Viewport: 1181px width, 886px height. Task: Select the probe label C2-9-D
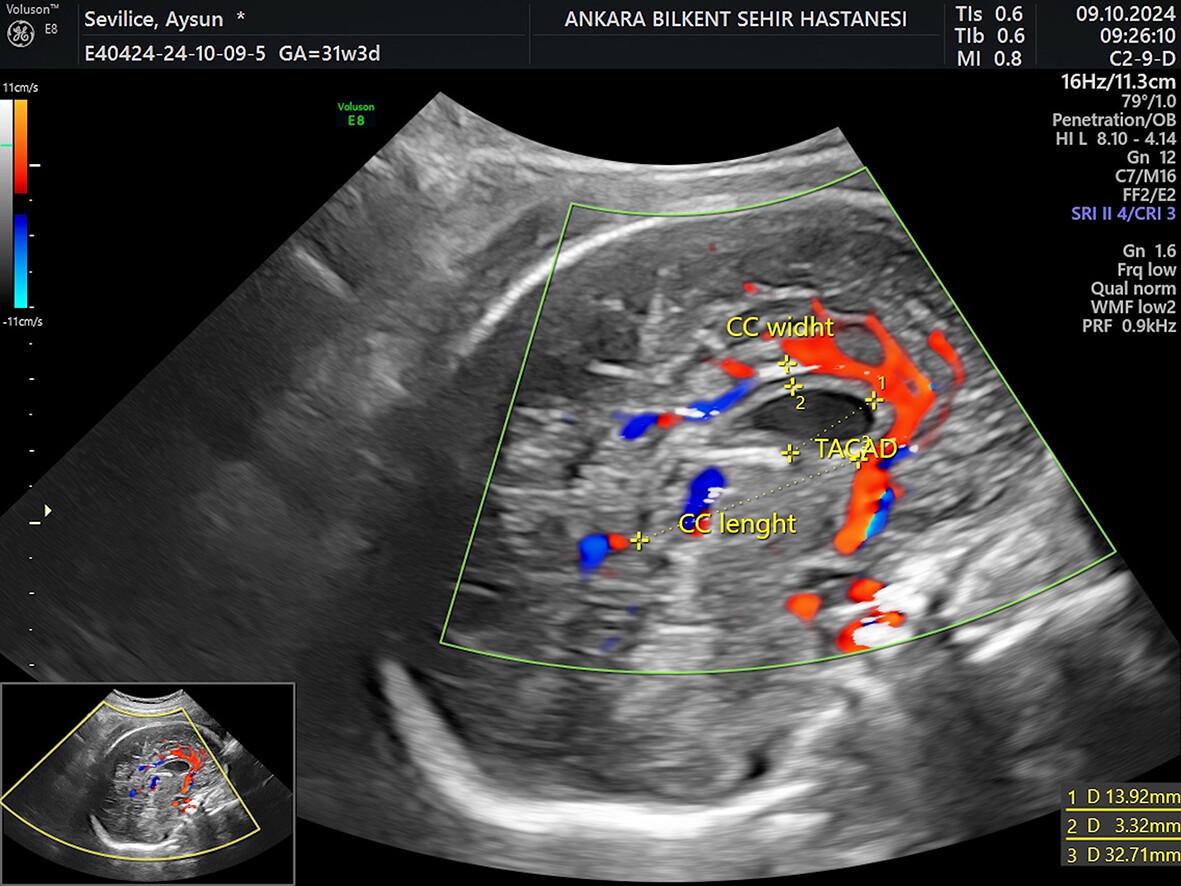pos(1142,58)
